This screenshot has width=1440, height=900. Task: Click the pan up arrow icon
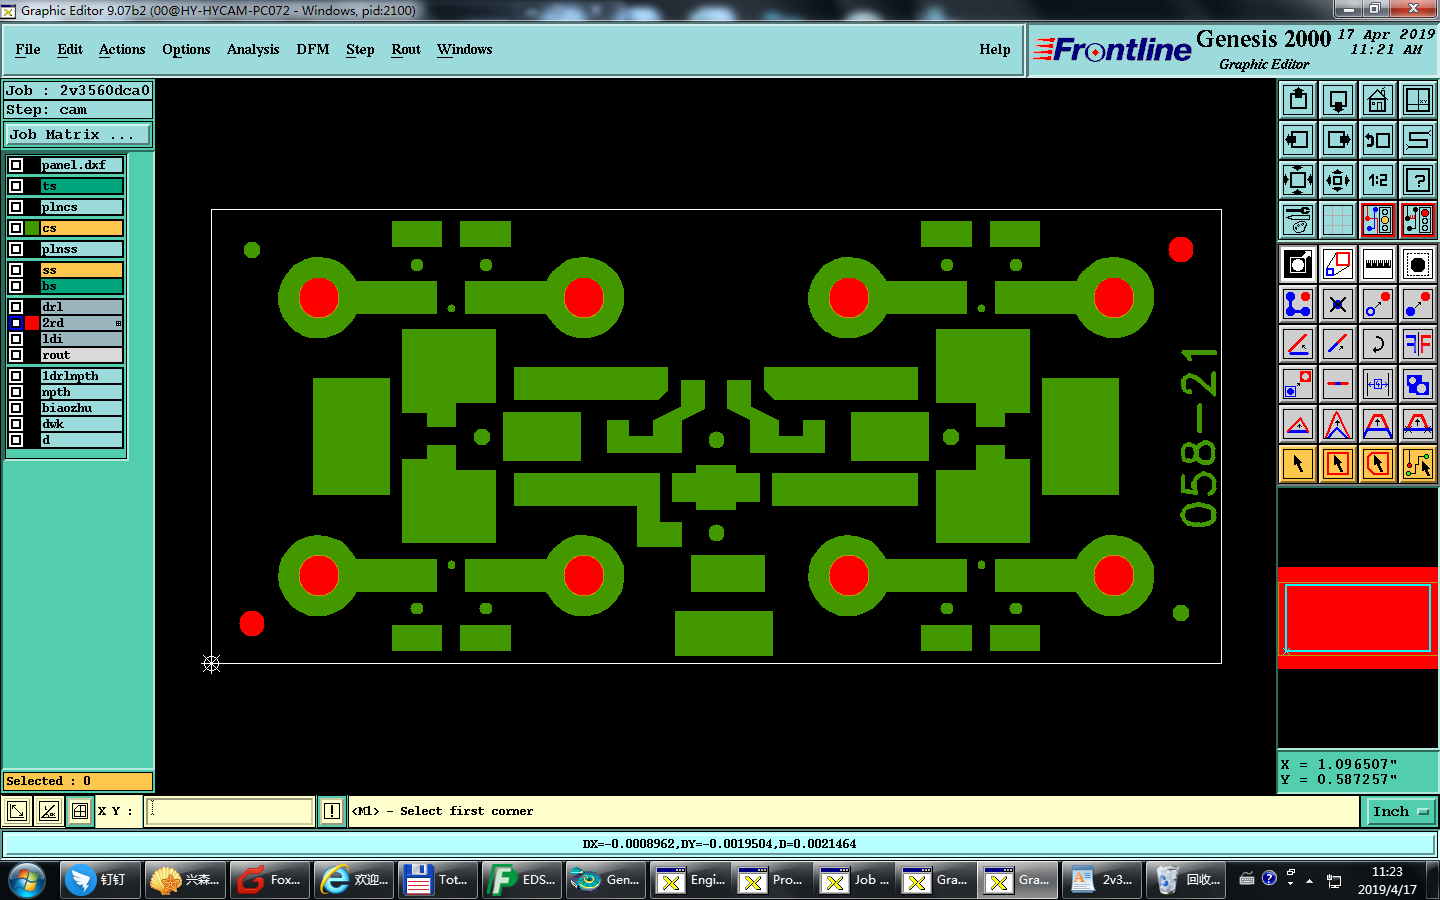pos(1298,100)
